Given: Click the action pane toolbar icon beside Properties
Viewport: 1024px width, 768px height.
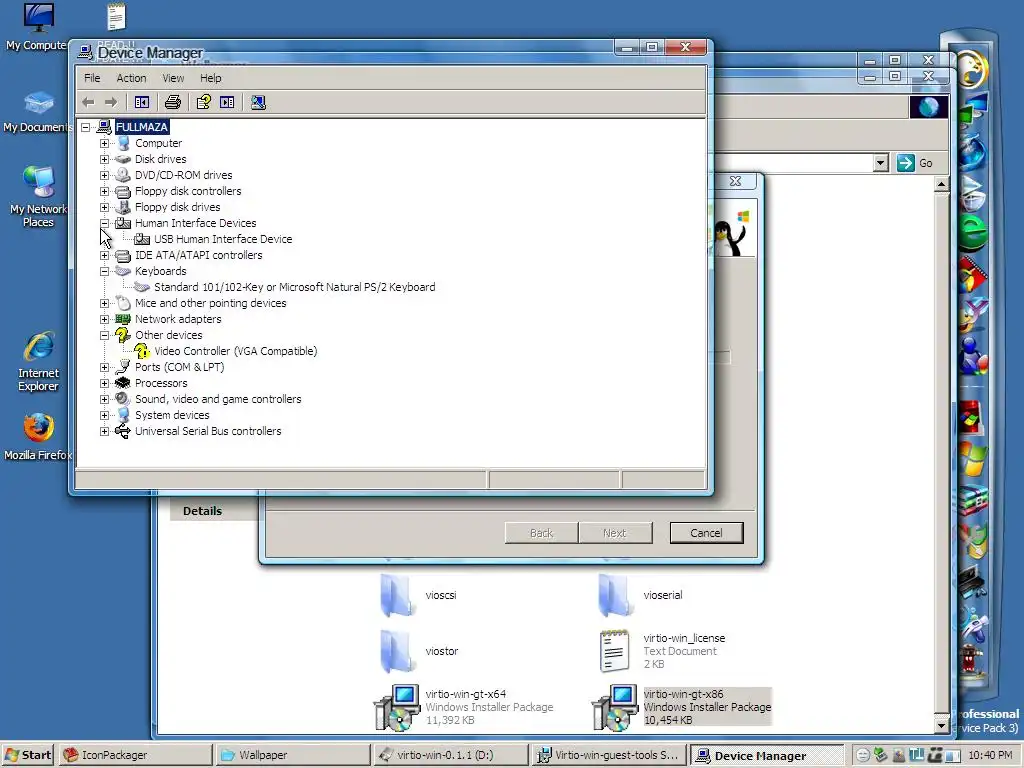Looking at the screenshot, I should point(227,103).
